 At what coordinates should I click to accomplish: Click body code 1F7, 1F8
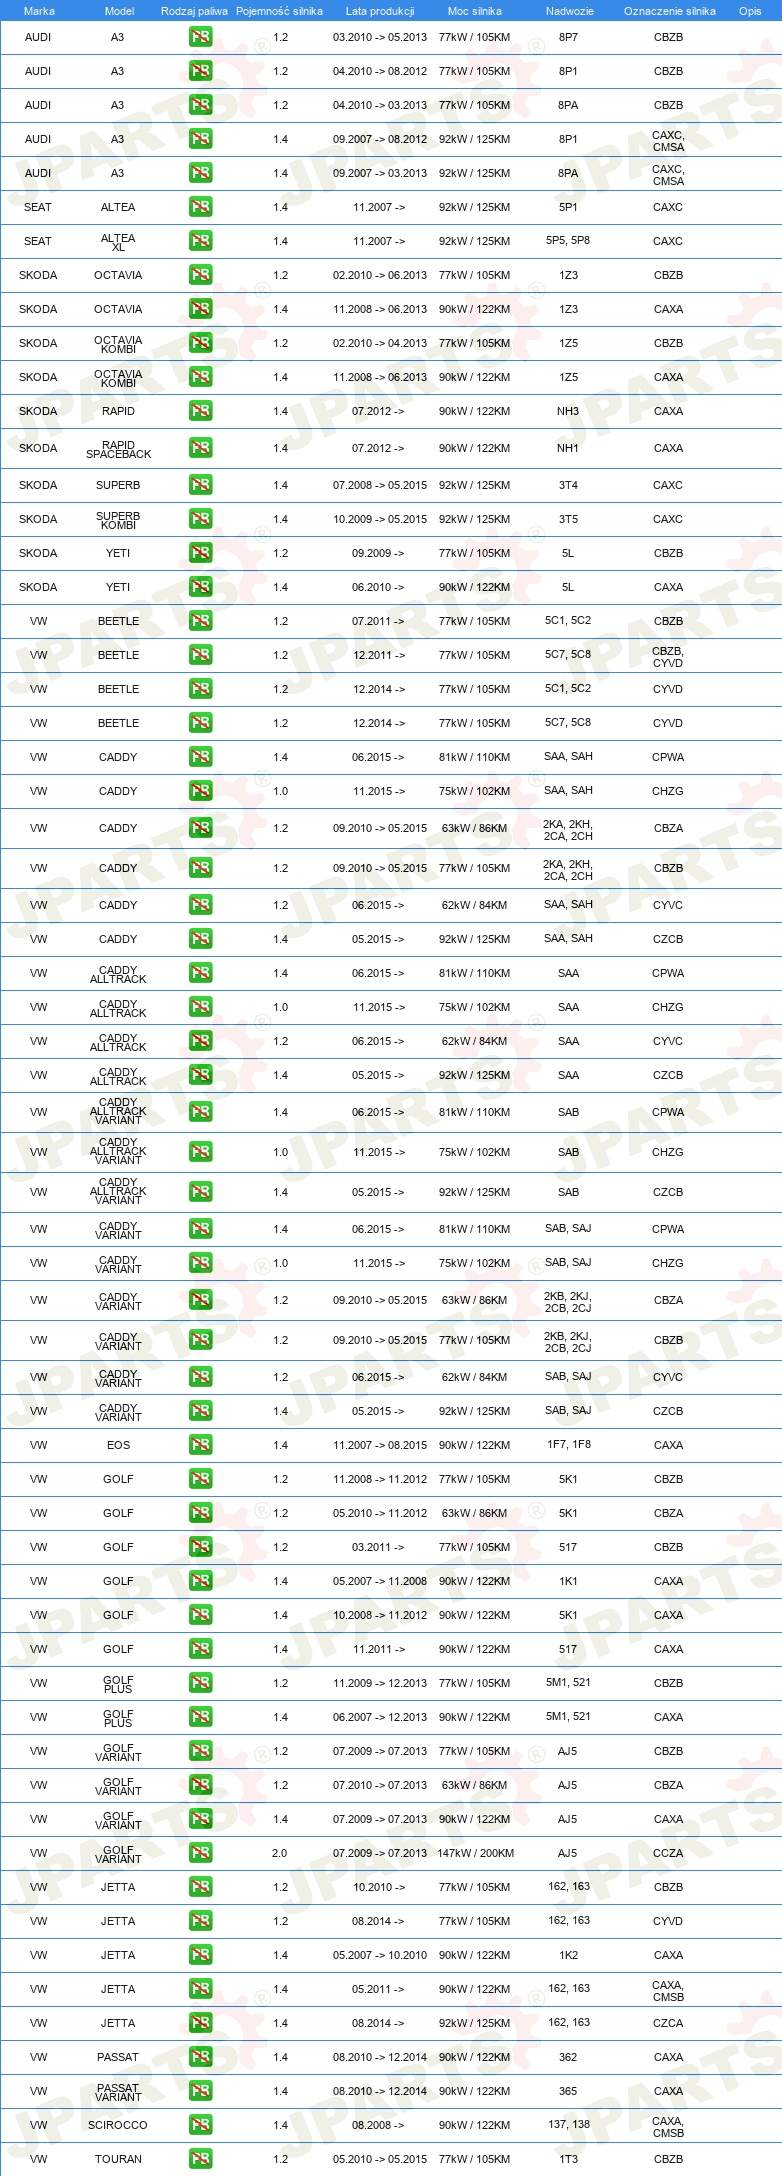click(568, 1445)
